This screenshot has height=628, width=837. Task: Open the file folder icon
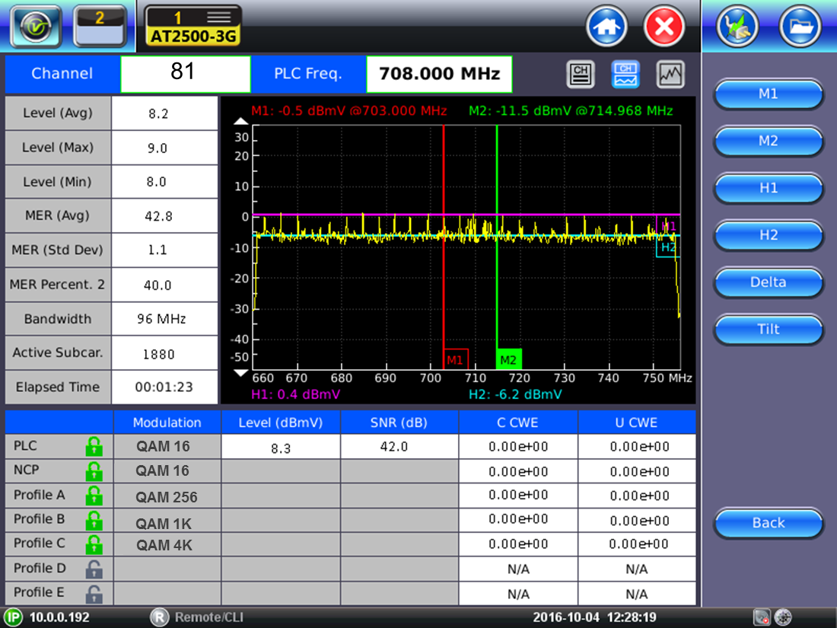click(x=798, y=25)
